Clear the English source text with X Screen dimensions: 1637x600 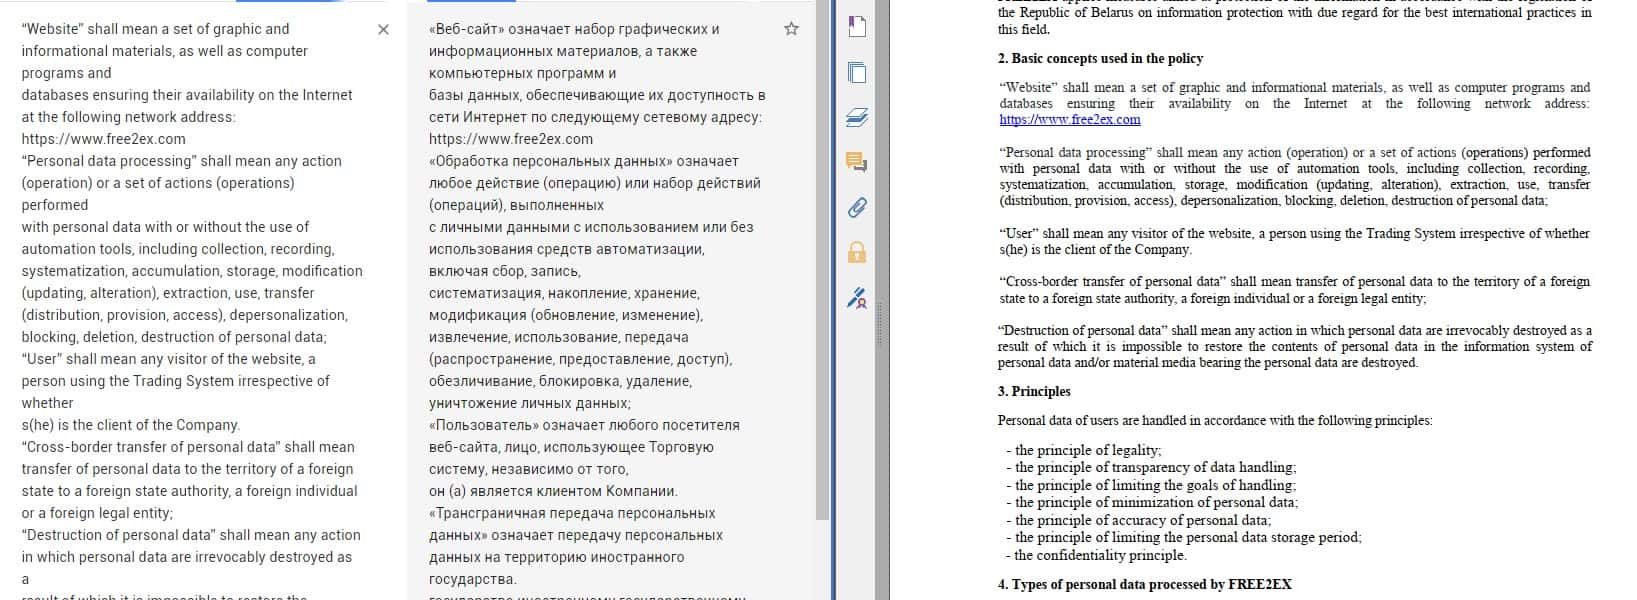click(x=383, y=30)
